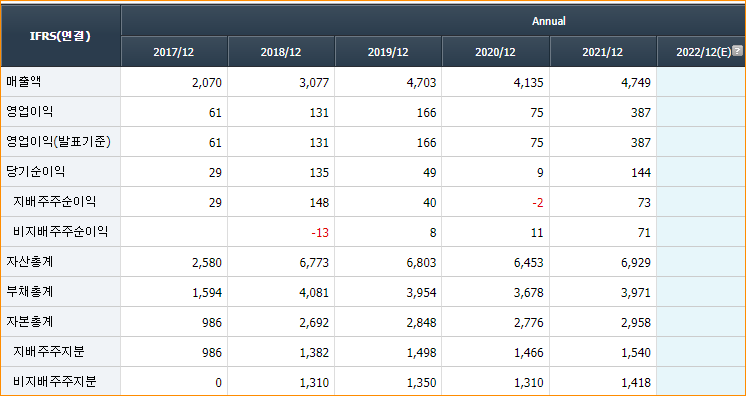
Task: Click 당기순이익 value 144 for 2021/12
Action: point(641,173)
